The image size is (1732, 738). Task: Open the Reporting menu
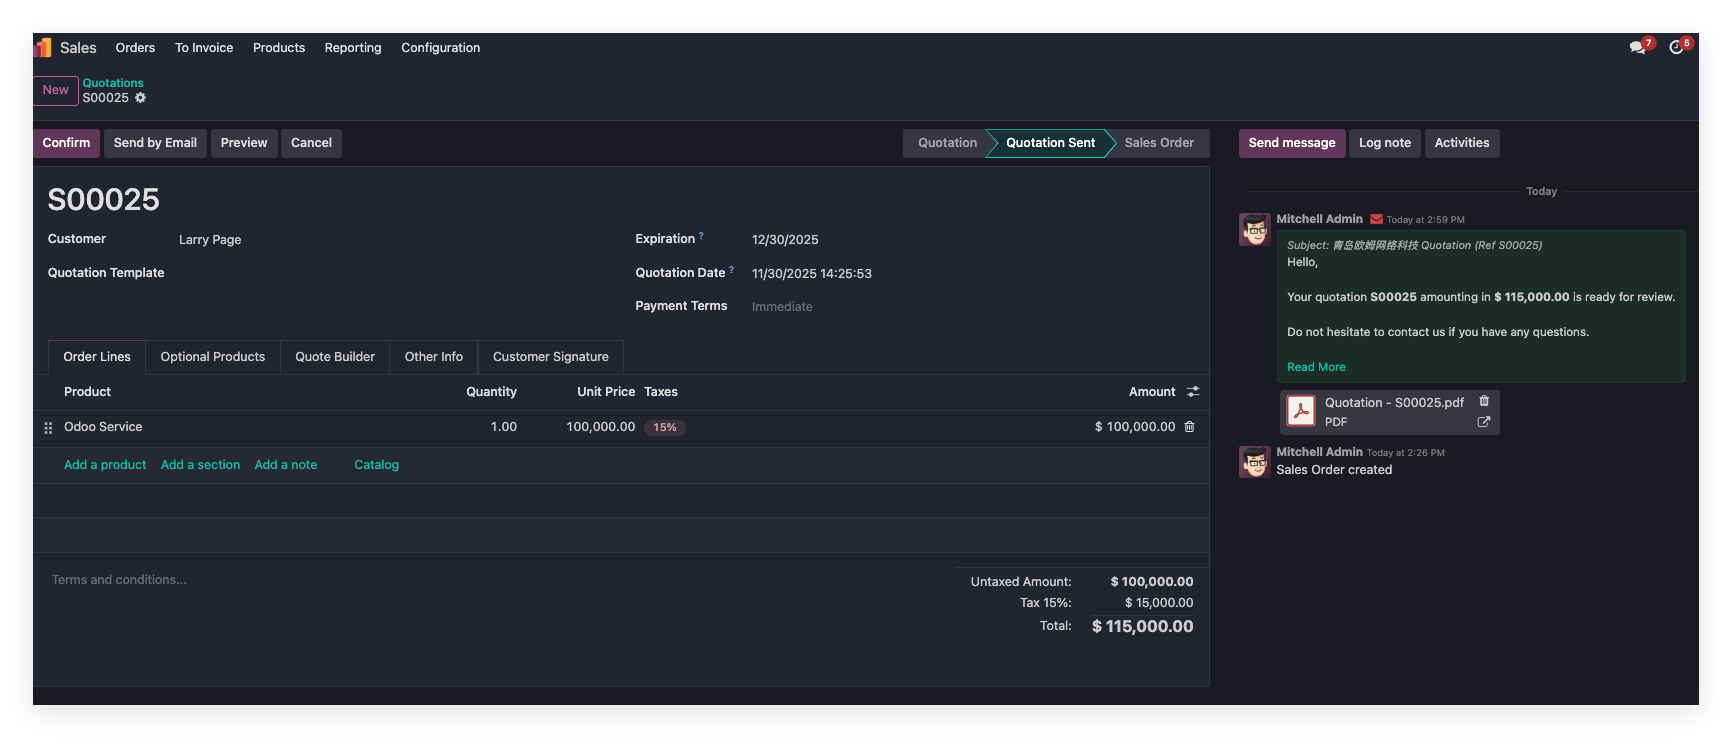tap(352, 48)
